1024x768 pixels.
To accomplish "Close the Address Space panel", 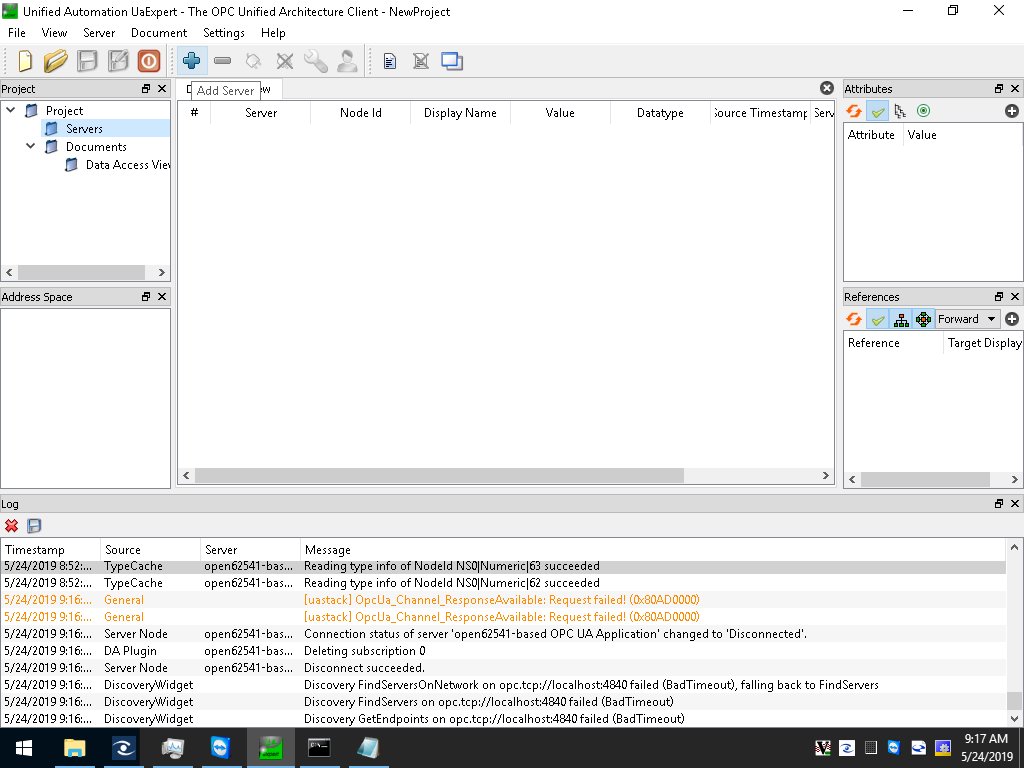I will tap(162, 296).
